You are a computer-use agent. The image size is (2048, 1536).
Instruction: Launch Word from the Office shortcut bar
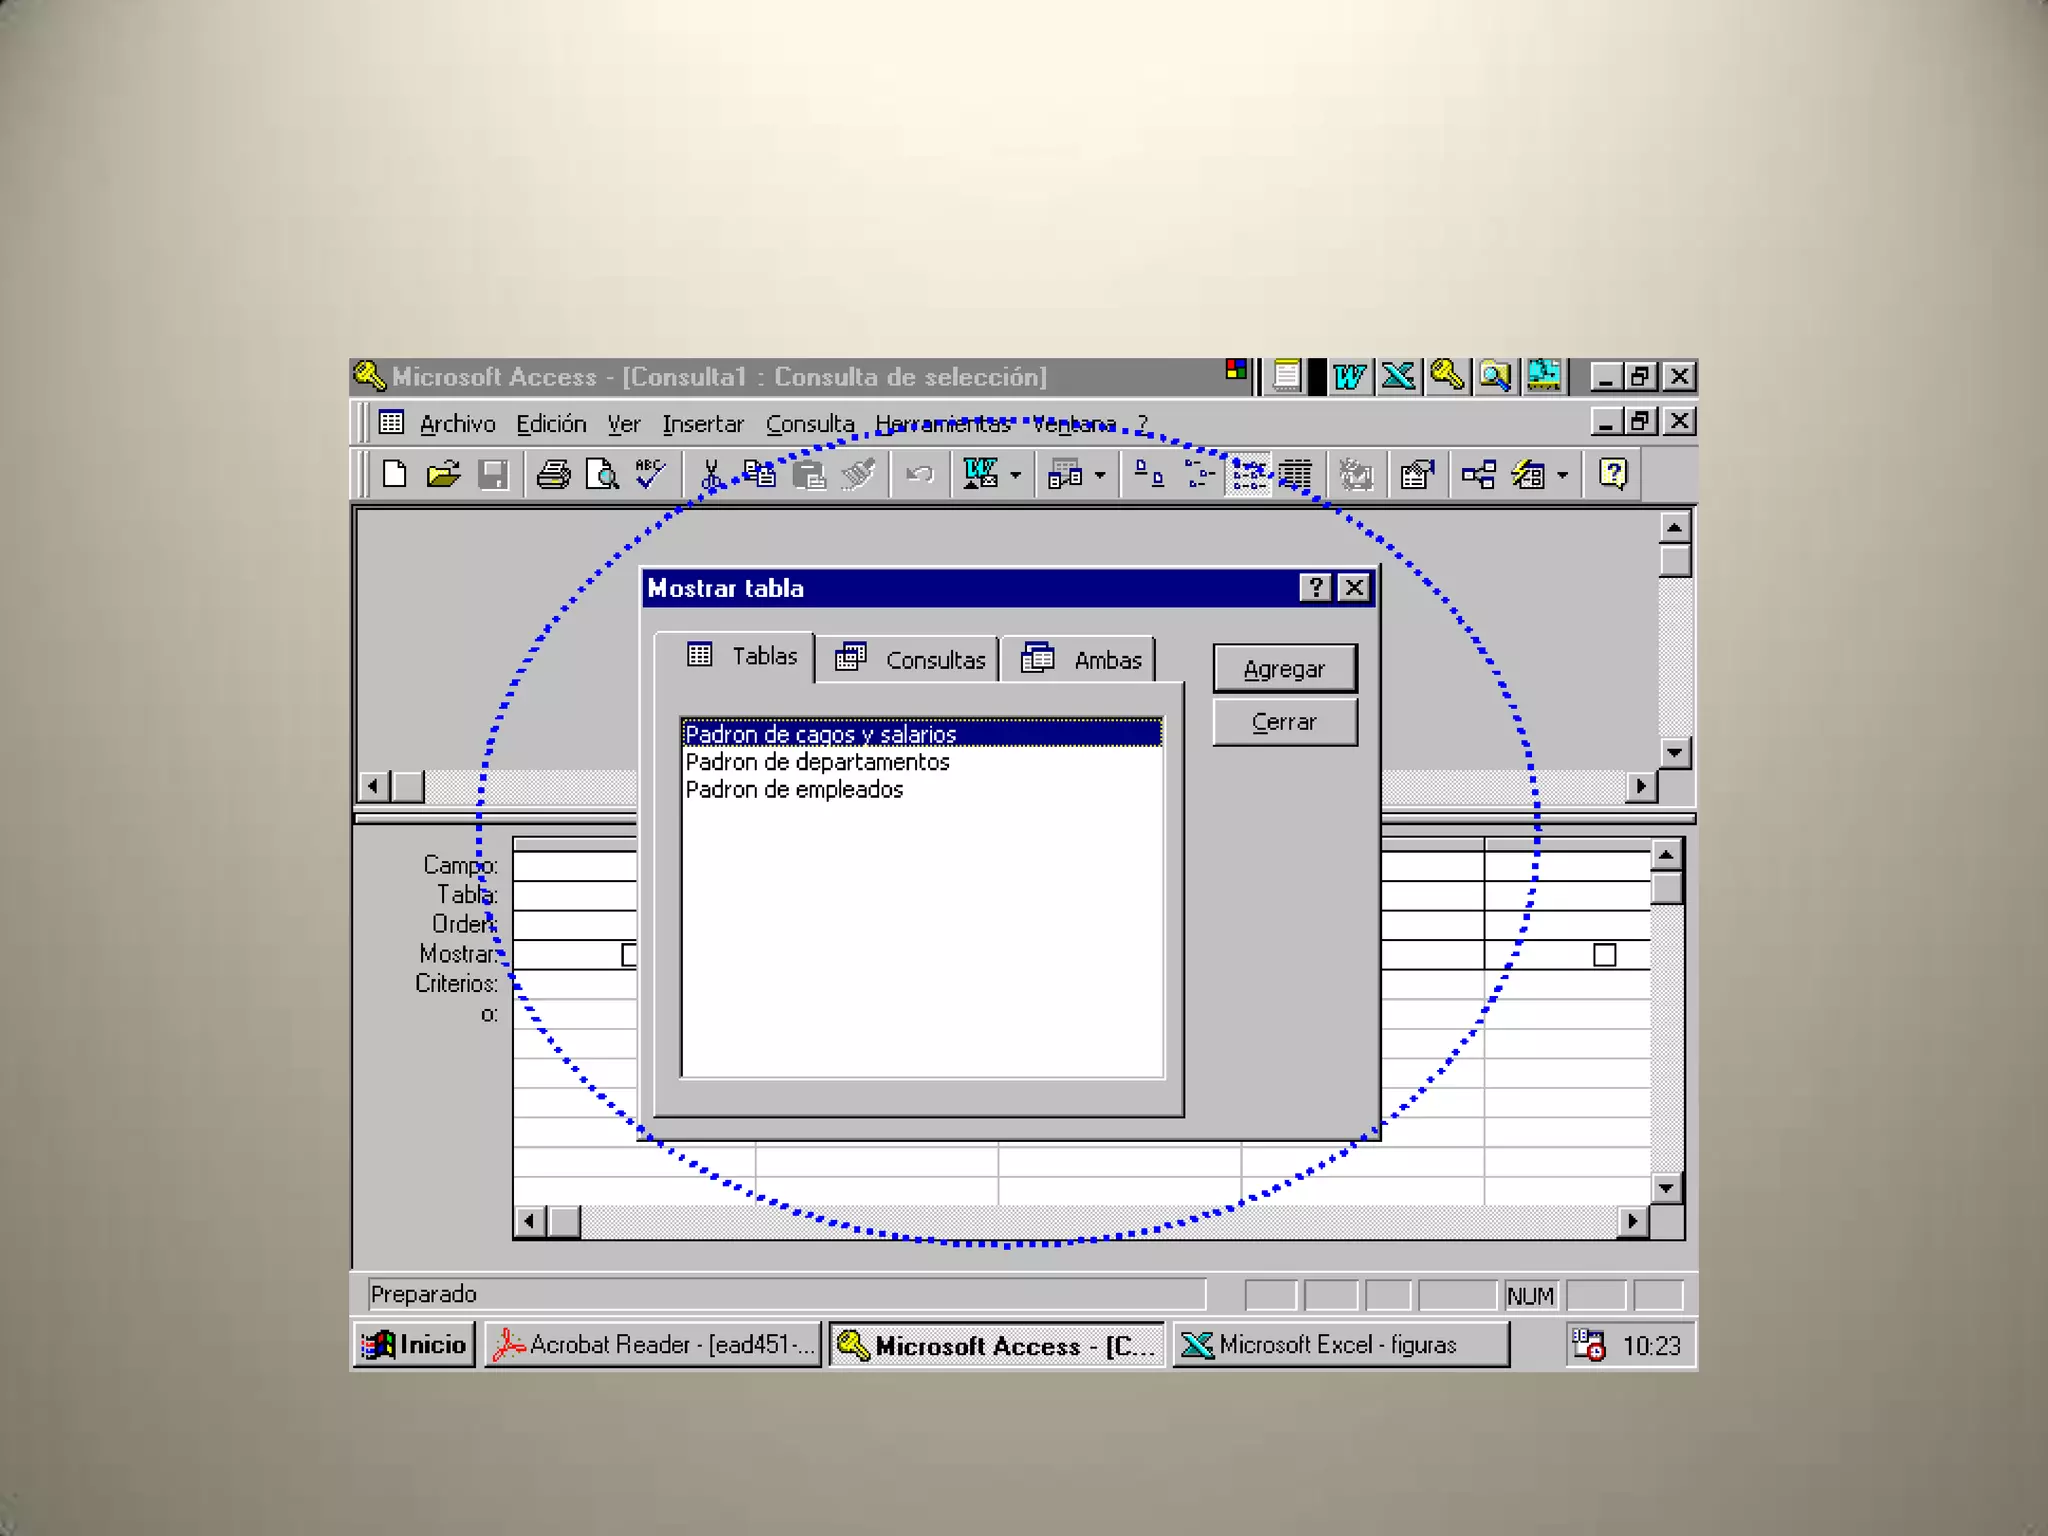click(x=1349, y=377)
